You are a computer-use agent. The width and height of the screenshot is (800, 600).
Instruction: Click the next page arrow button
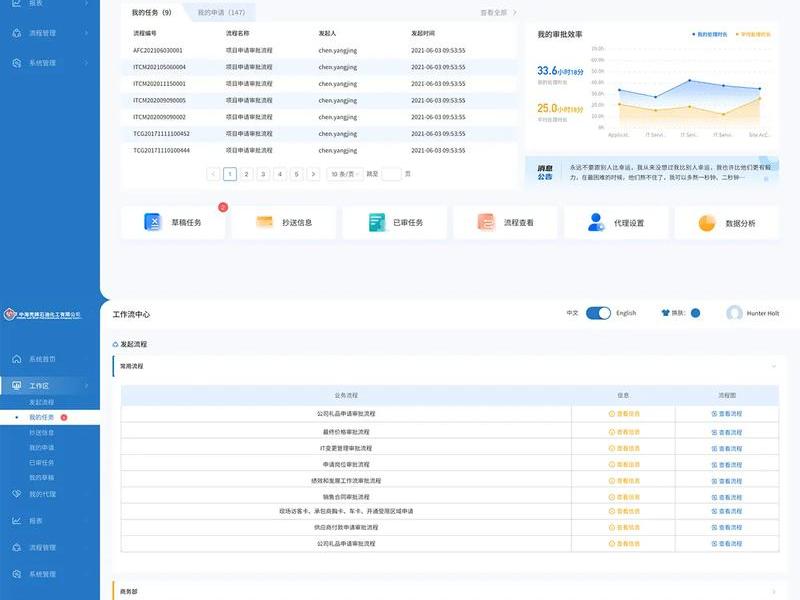pos(313,174)
